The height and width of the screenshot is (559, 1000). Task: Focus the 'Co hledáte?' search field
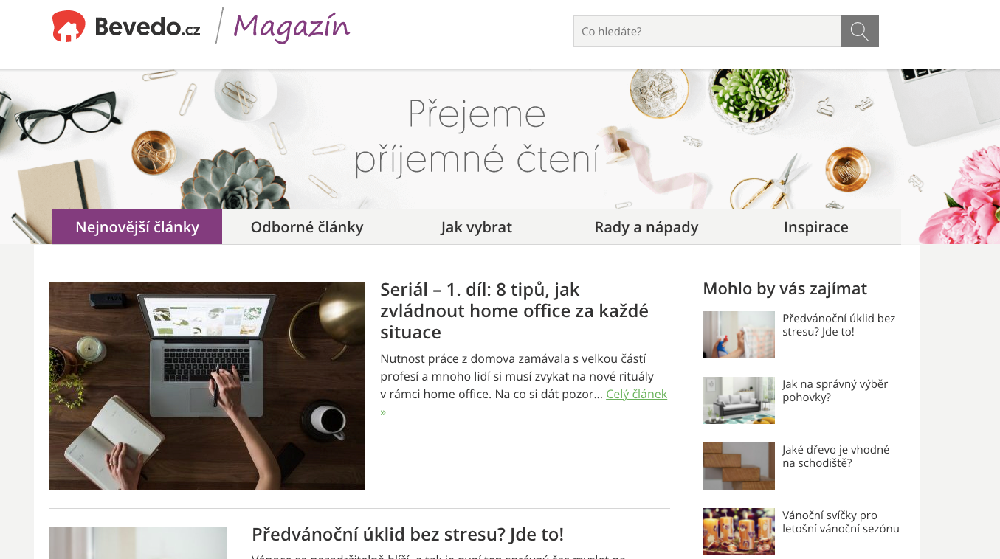pos(707,31)
